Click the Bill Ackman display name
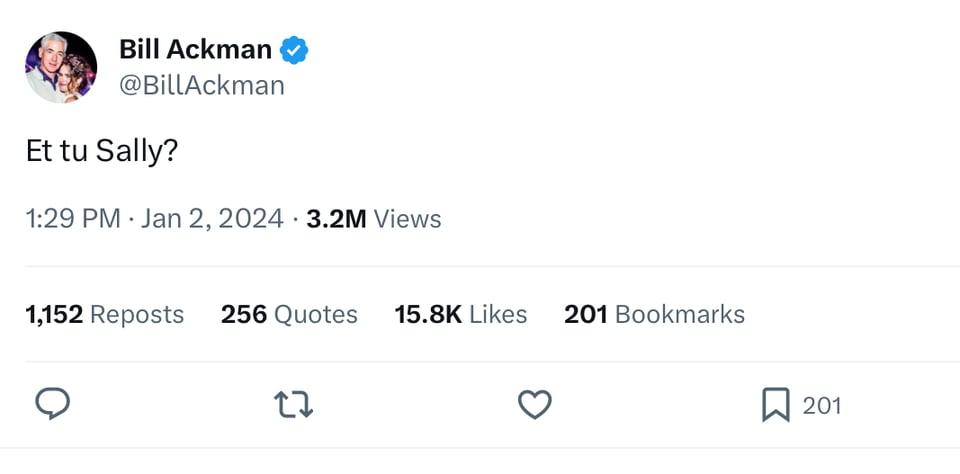Screen dimensions: 960x474 pyautogui.click(x=195, y=49)
